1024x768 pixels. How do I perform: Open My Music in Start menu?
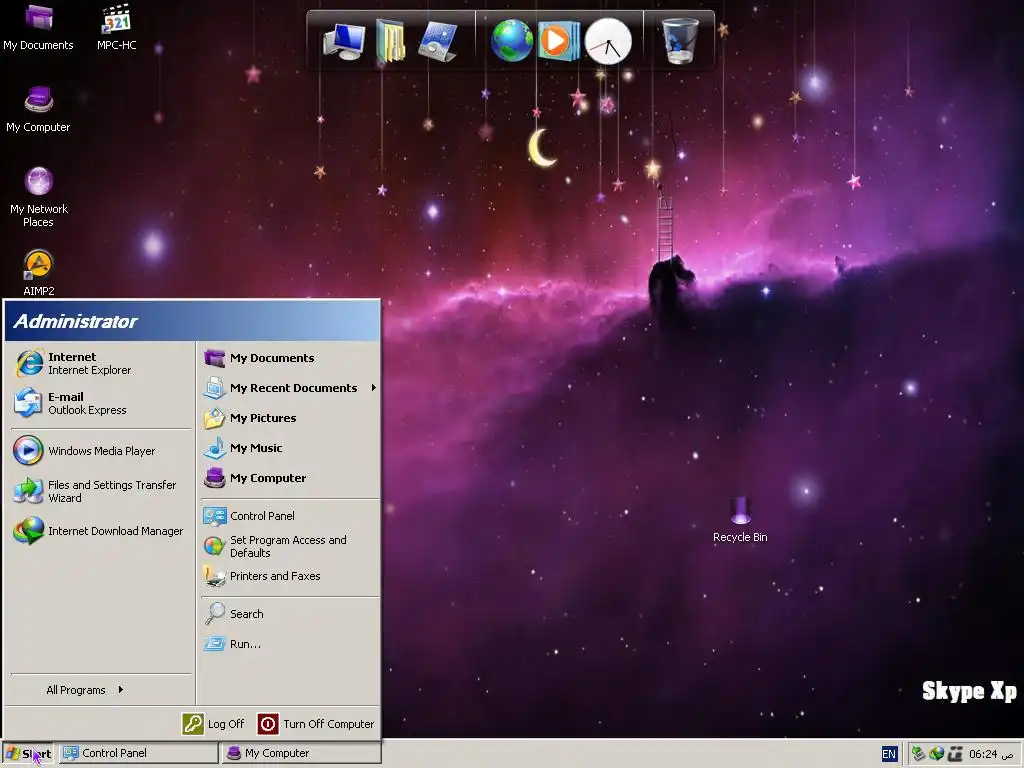pyautogui.click(x=290, y=448)
